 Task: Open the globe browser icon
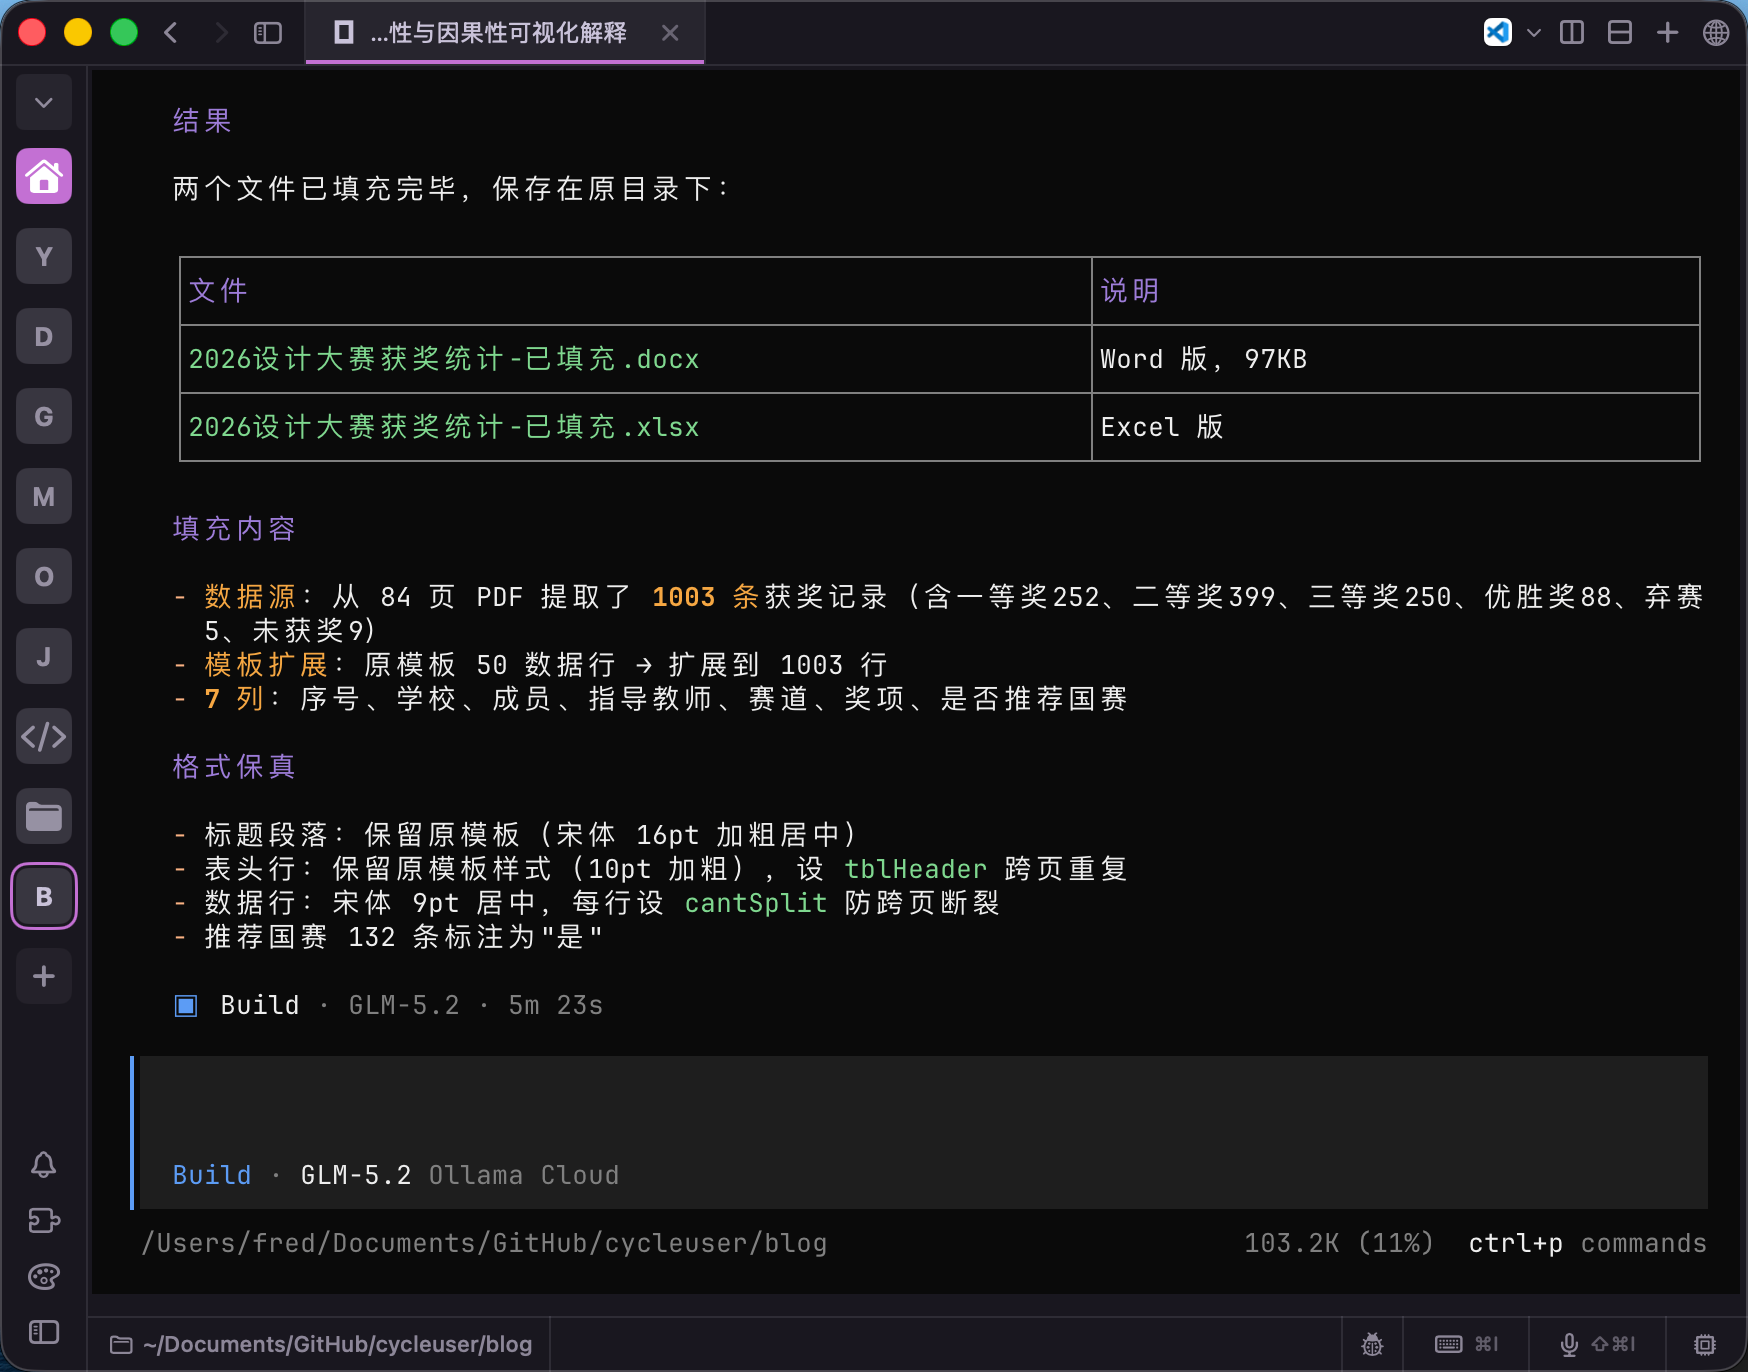coord(1716,32)
